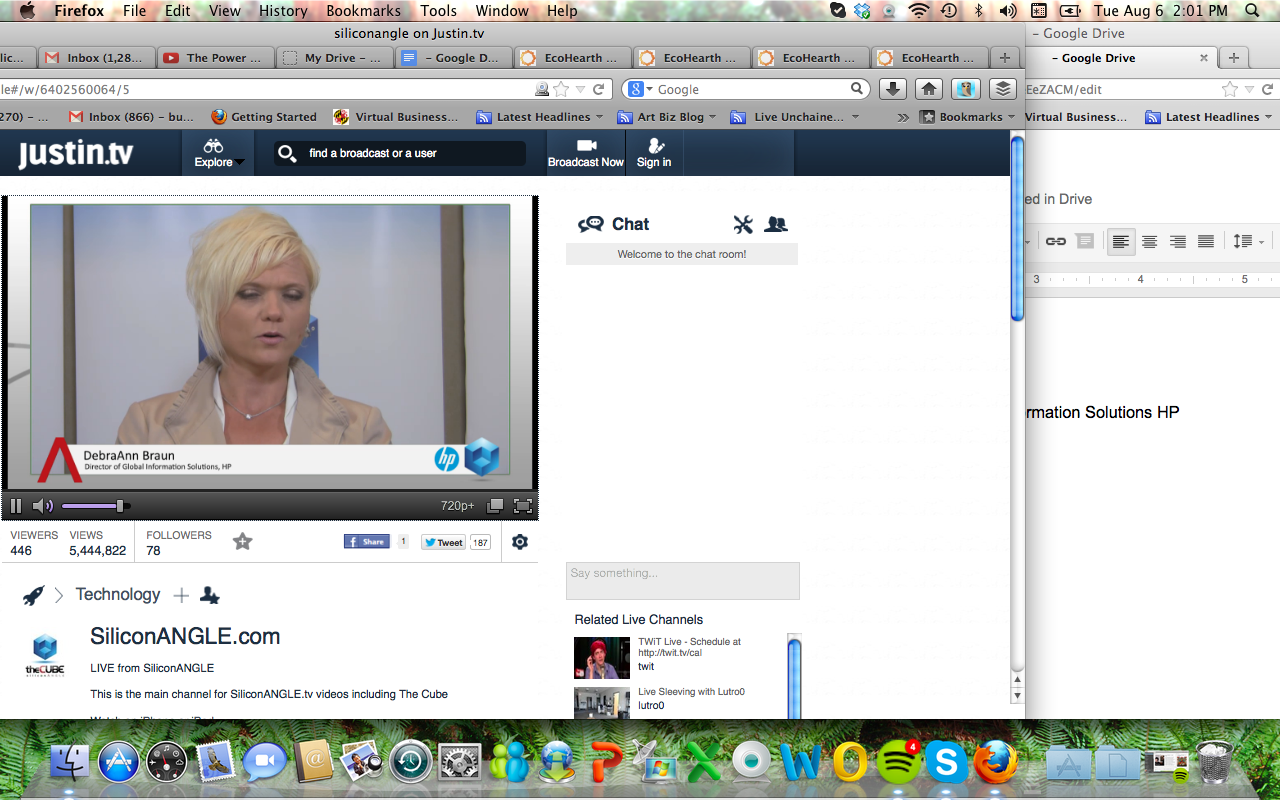Viewport: 1280px width, 800px height.
Task: Click the add-friend icon near Technology
Action: 210,595
